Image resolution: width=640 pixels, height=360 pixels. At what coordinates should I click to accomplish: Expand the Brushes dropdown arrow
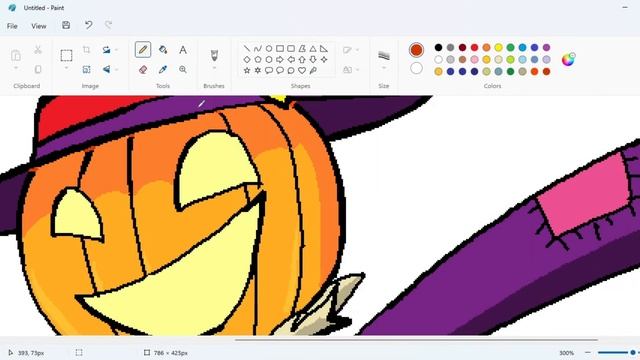(214, 68)
